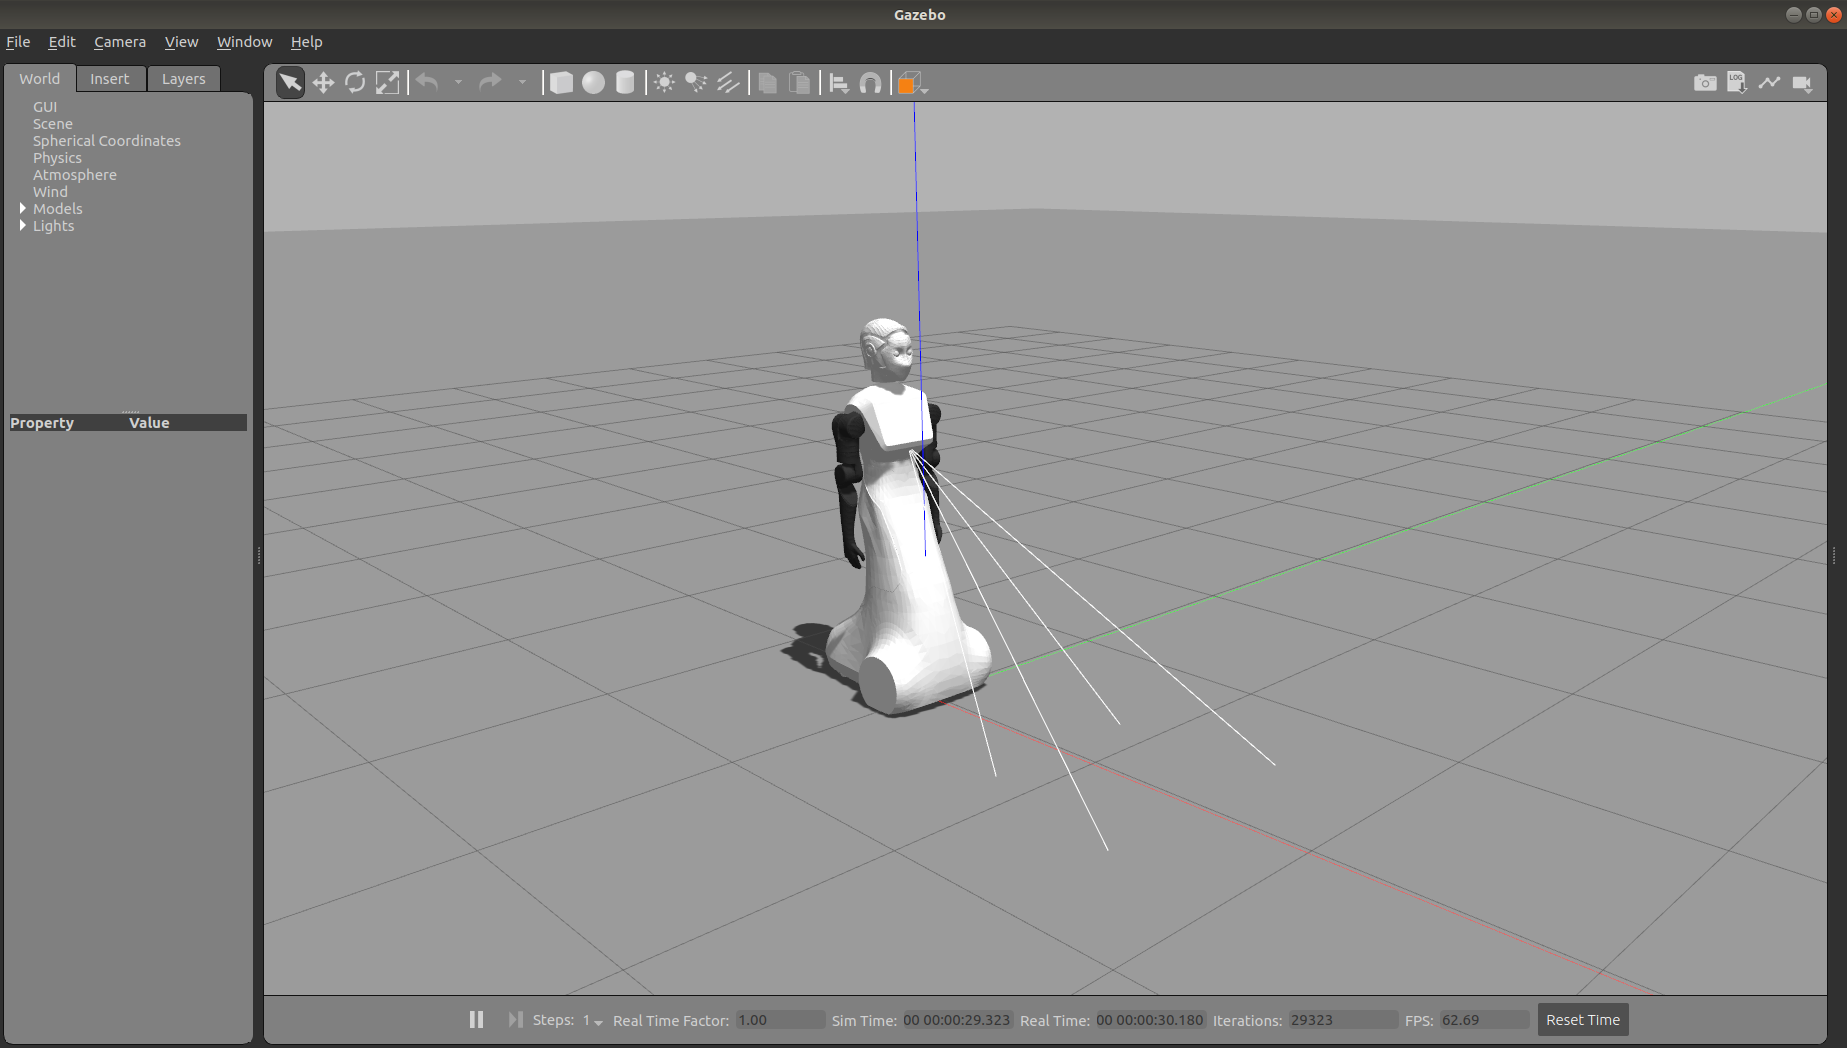Screen dimensions: 1847x1048
Task: Click the Reset Time button
Action: click(x=1582, y=1020)
